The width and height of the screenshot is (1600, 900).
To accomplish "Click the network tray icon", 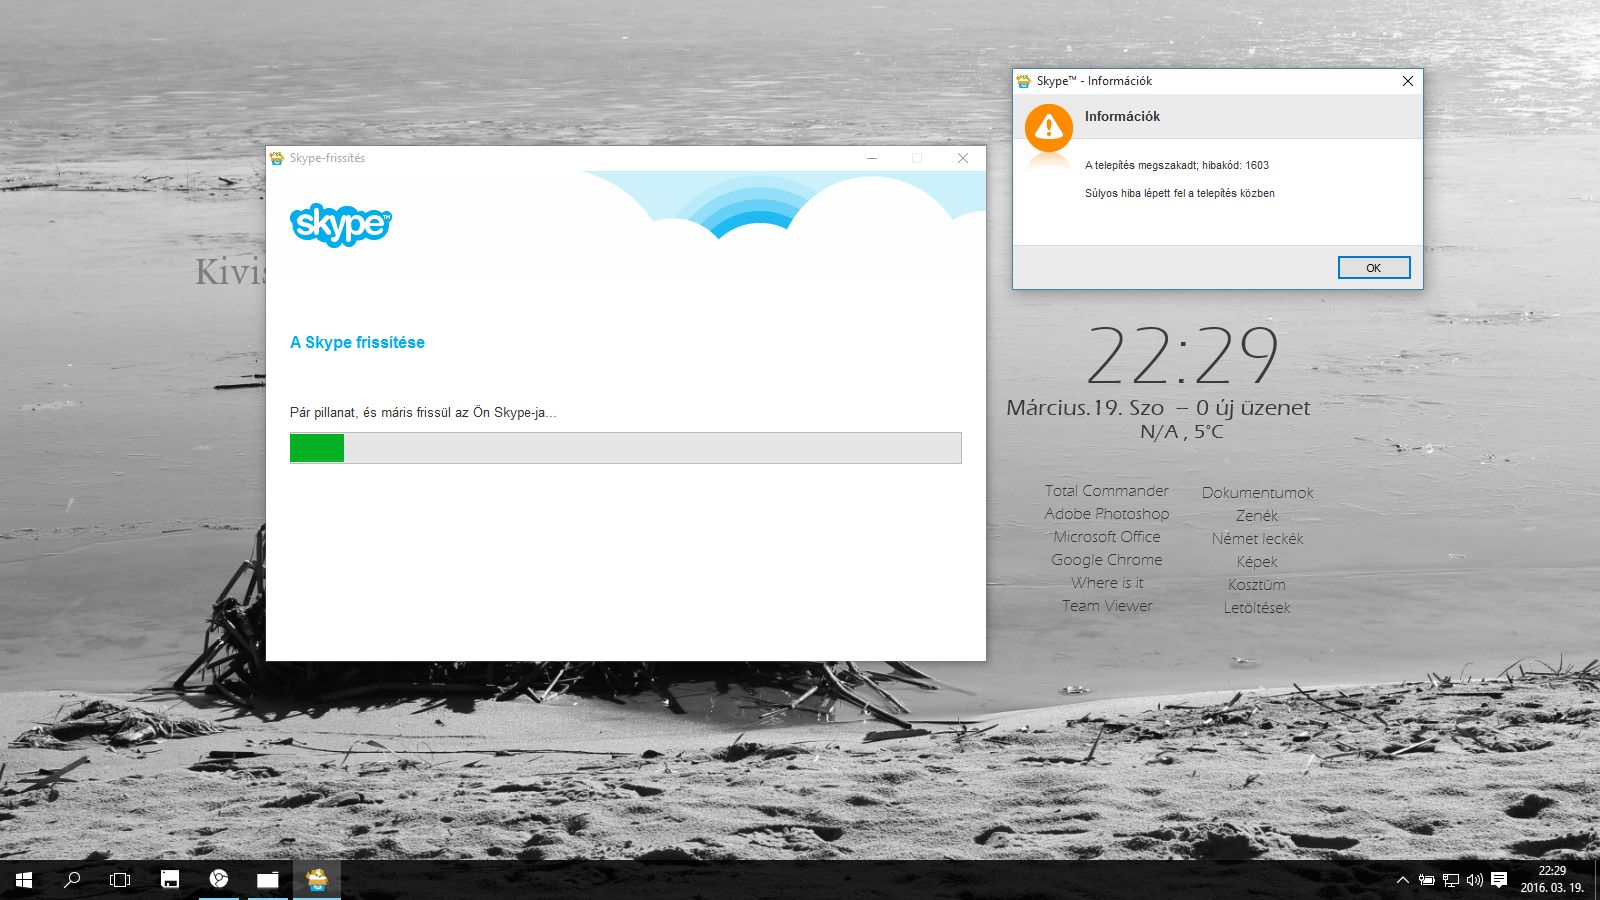I will pos(1451,880).
